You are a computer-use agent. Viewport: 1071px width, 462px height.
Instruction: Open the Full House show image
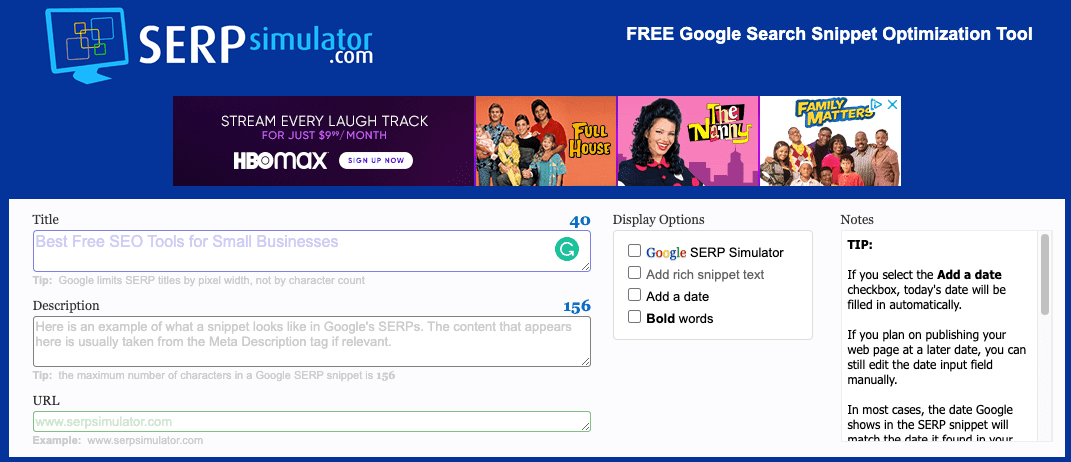545,141
